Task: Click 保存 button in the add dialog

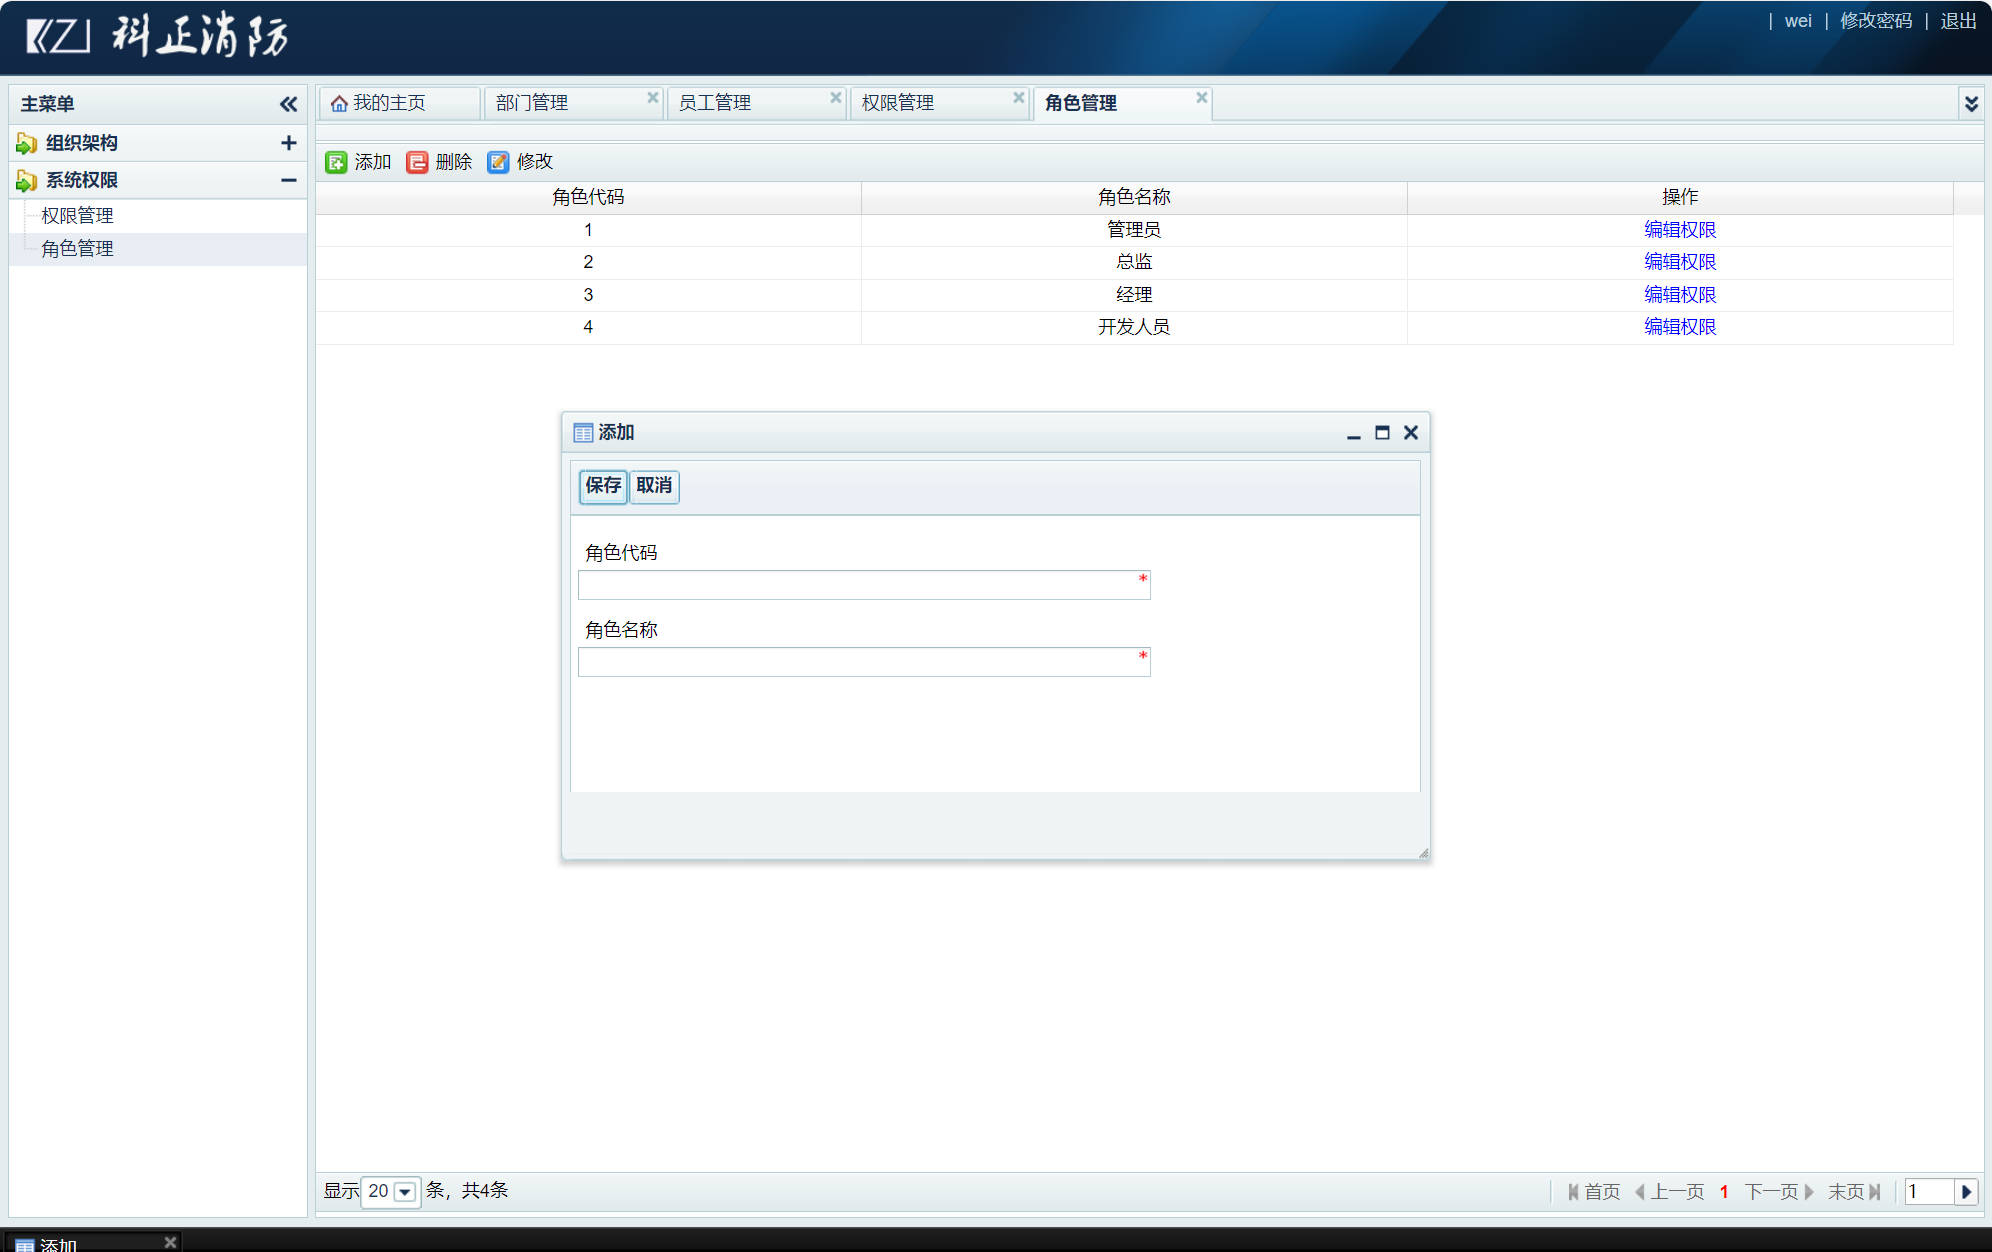Action: [603, 486]
